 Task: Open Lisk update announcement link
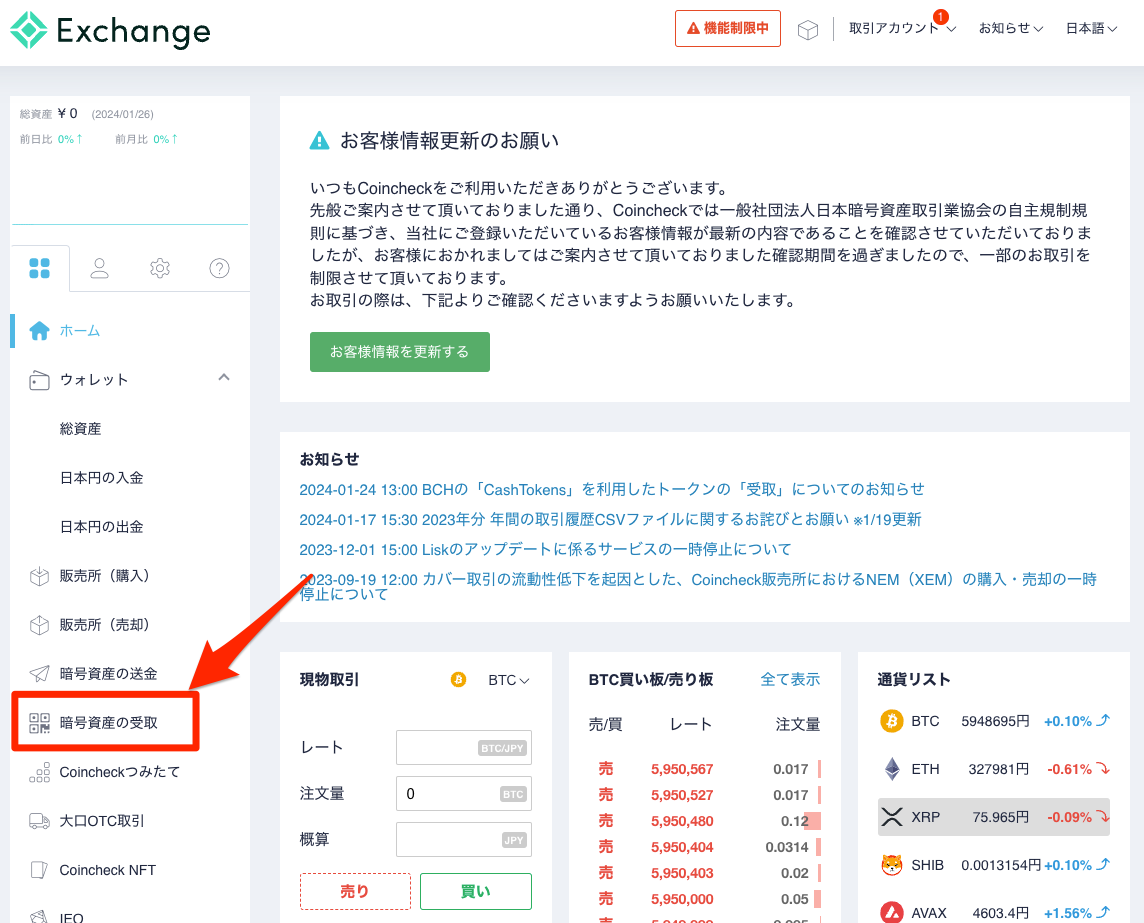click(545, 549)
